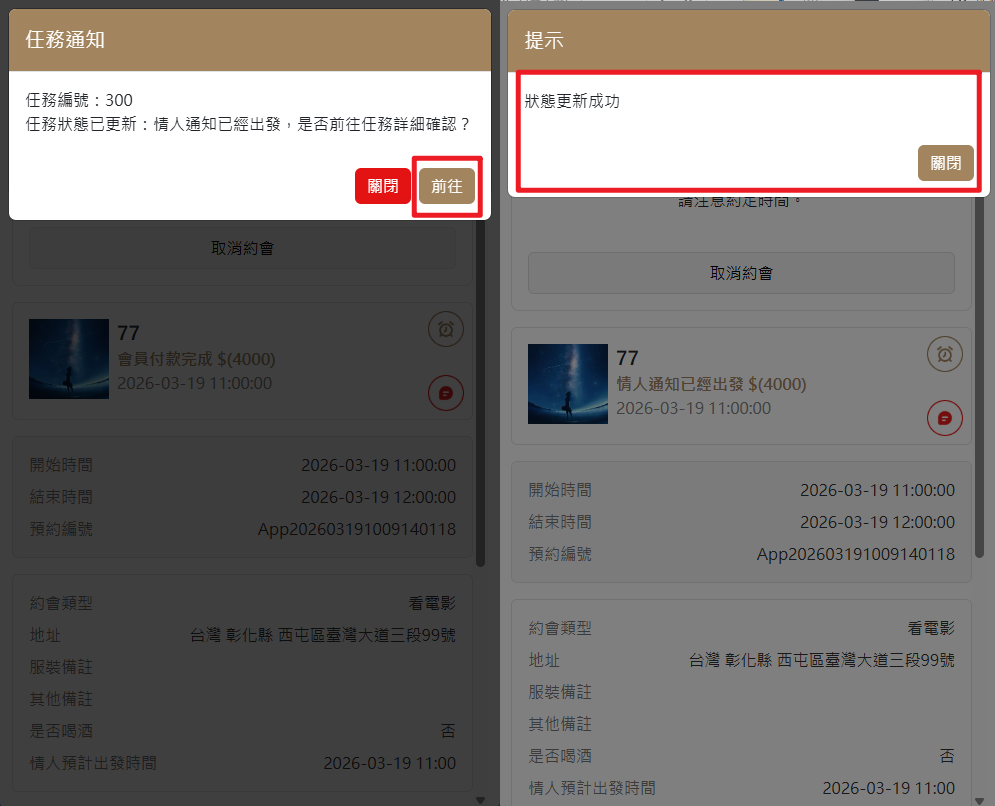Viewport: 995px width, 806px height.
Task: Click 否 value in right panel
Action: pyautogui.click(x=947, y=756)
